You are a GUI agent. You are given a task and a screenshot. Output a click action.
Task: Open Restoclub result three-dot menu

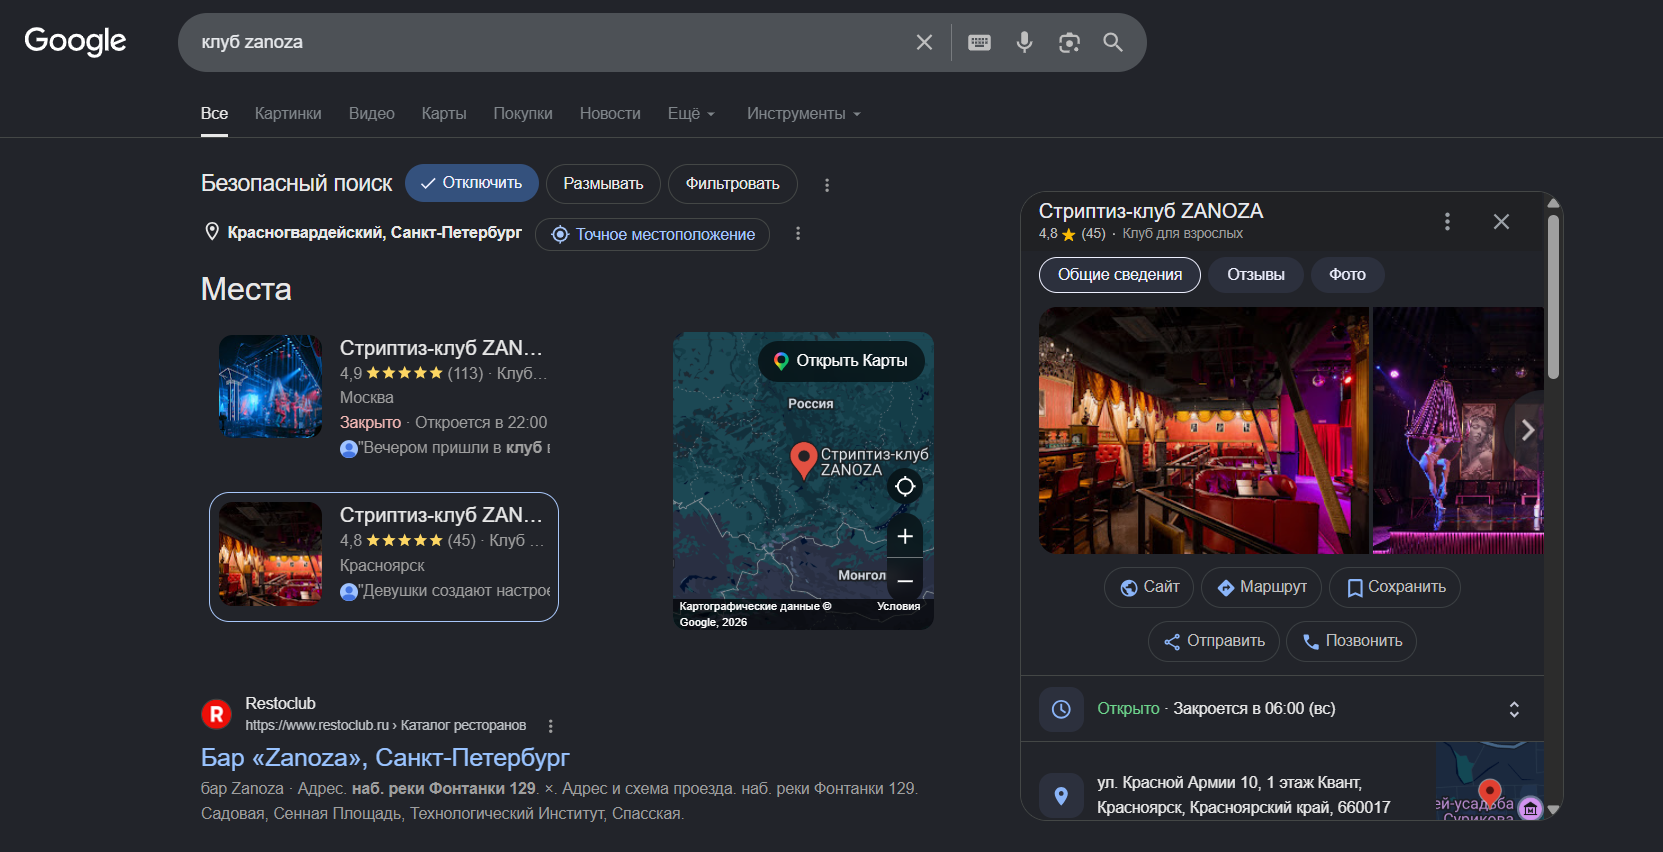550,726
